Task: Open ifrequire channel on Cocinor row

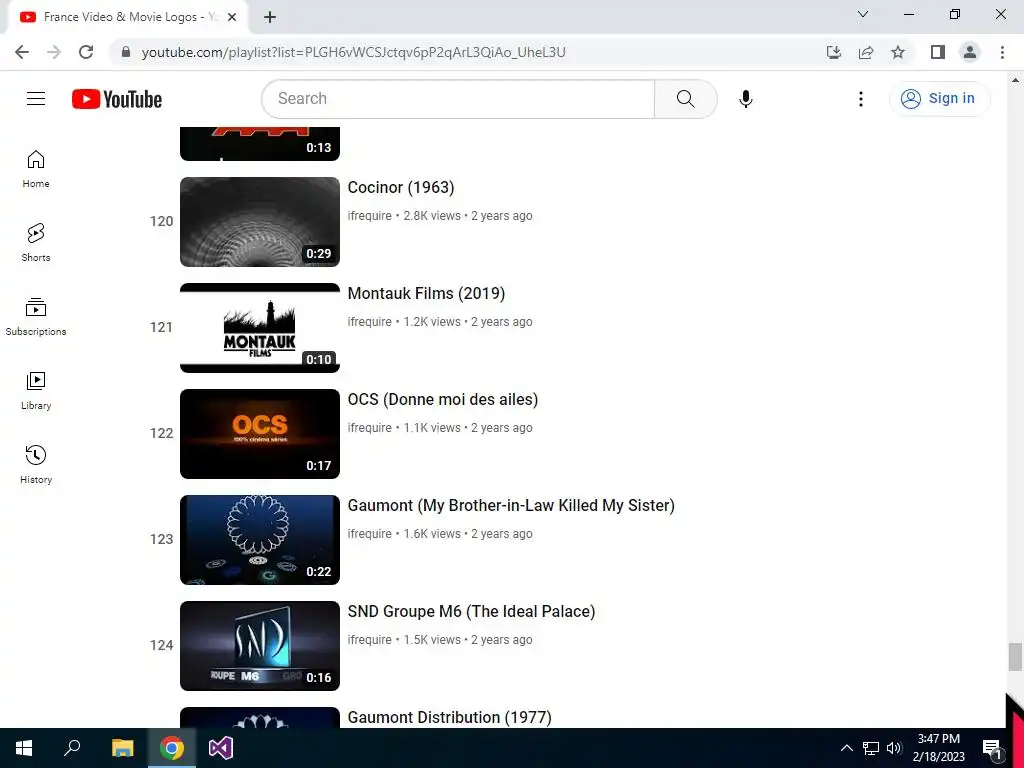Action: (370, 216)
